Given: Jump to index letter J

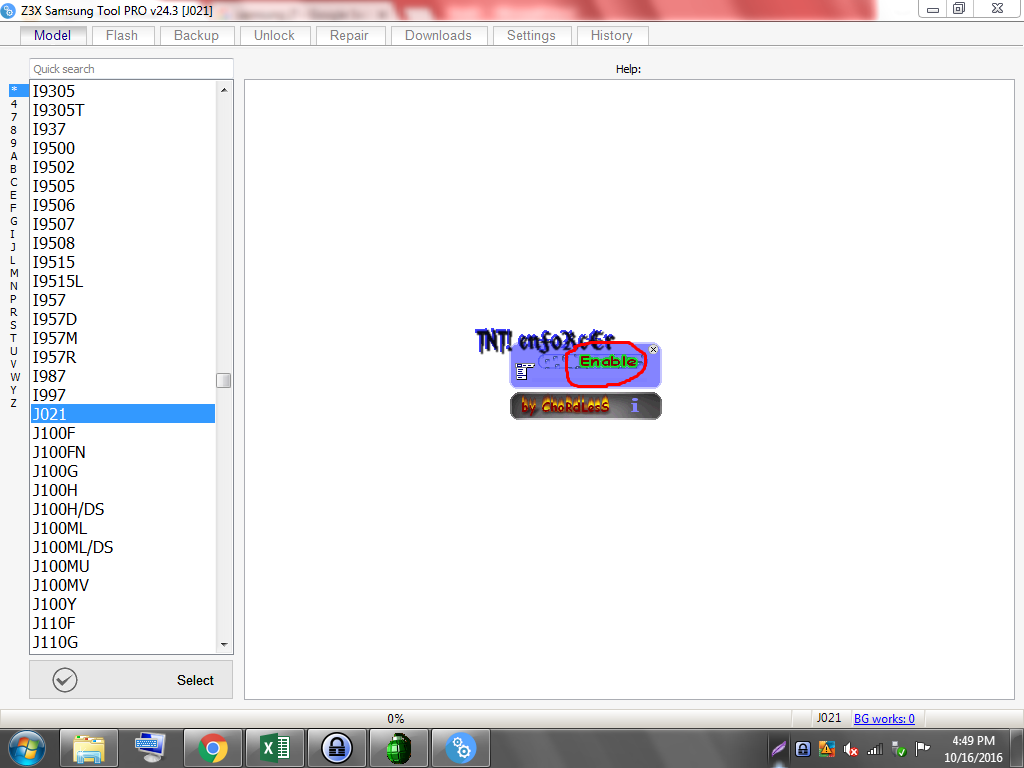Looking at the screenshot, I should (x=13, y=247).
